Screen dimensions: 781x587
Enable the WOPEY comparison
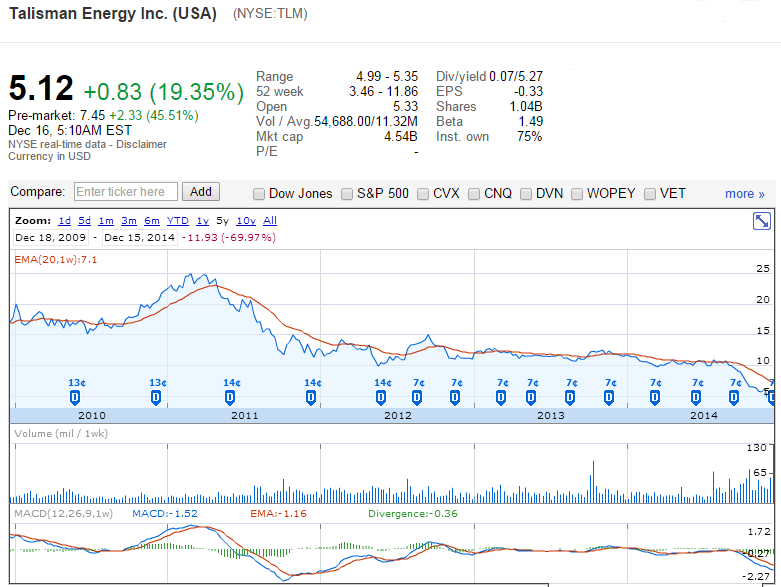(x=577, y=194)
